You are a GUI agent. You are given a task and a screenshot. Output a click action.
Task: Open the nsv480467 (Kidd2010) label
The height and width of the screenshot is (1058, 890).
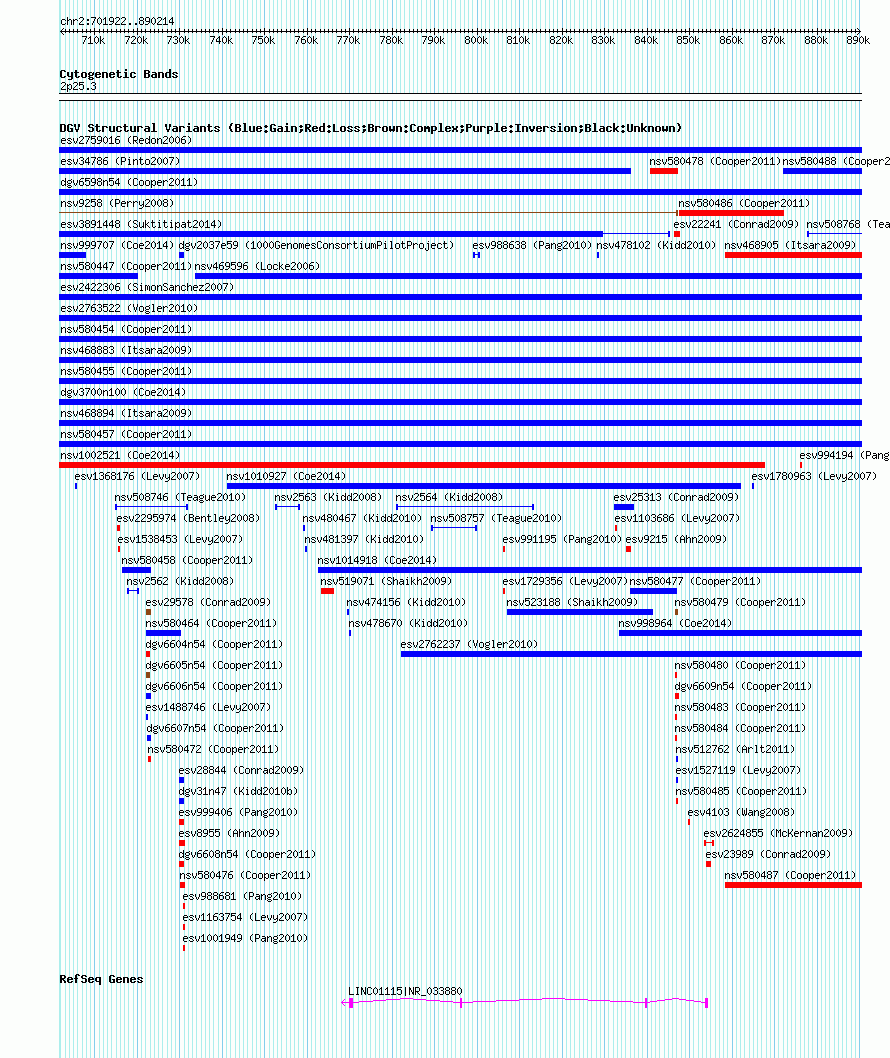pos(362,518)
